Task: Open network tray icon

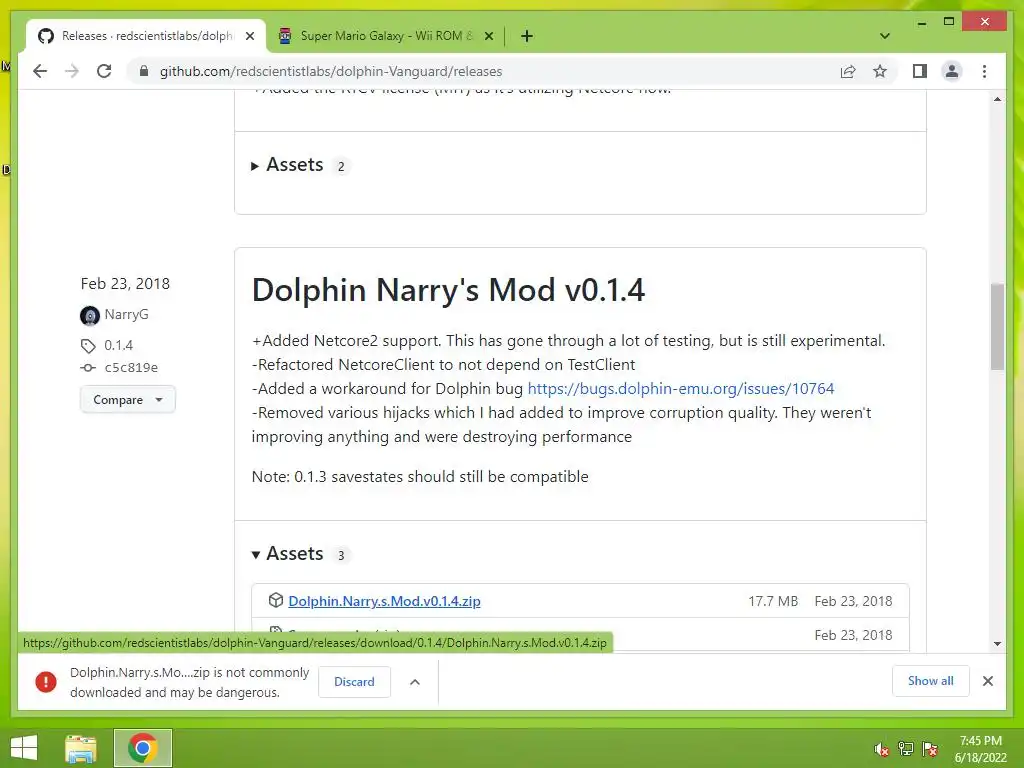Action: click(x=906, y=749)
